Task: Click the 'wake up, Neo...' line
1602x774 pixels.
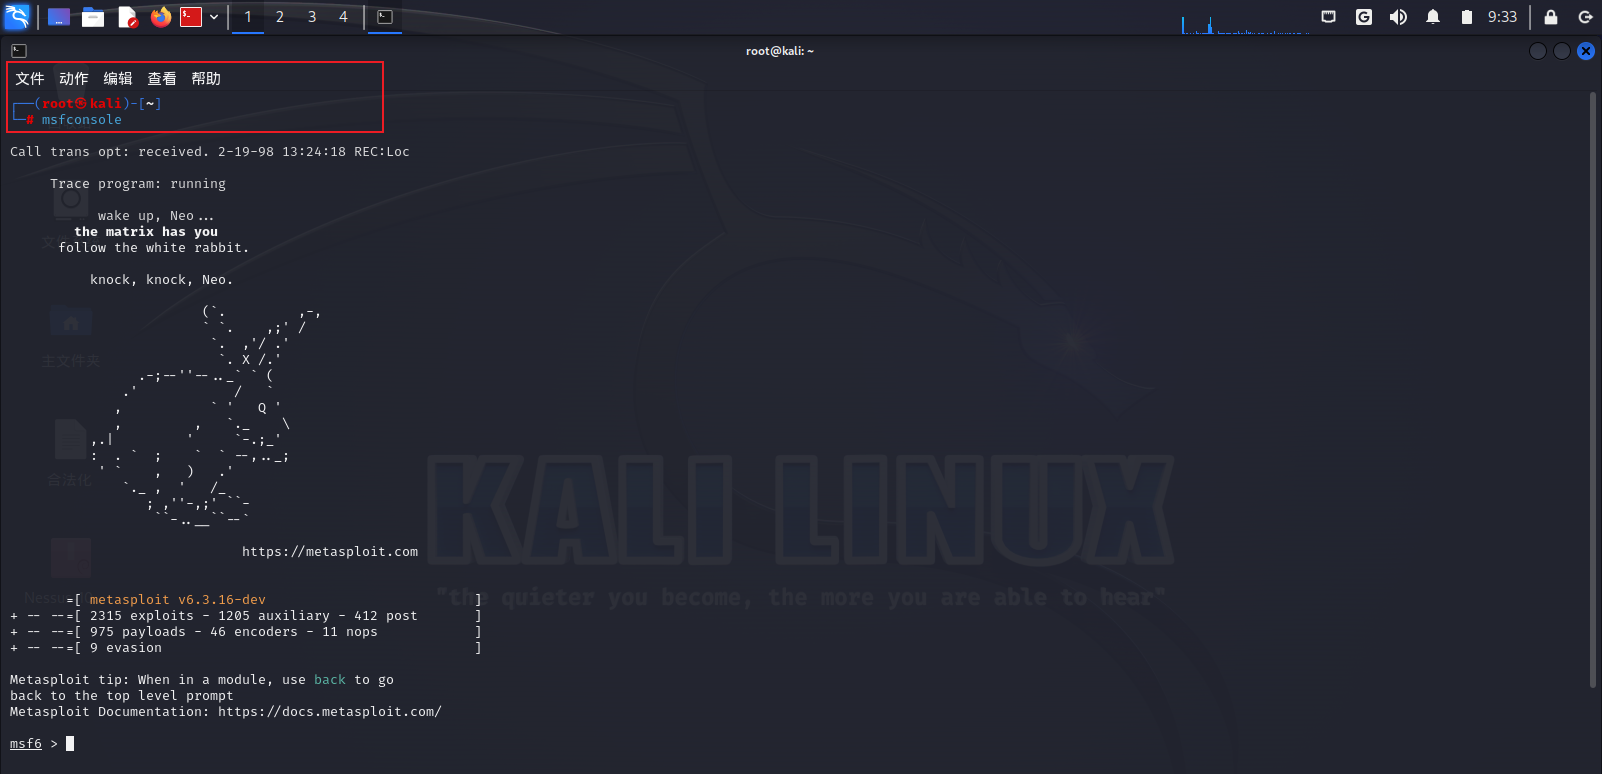Action: pyautogui.click(x=156, y=216)
